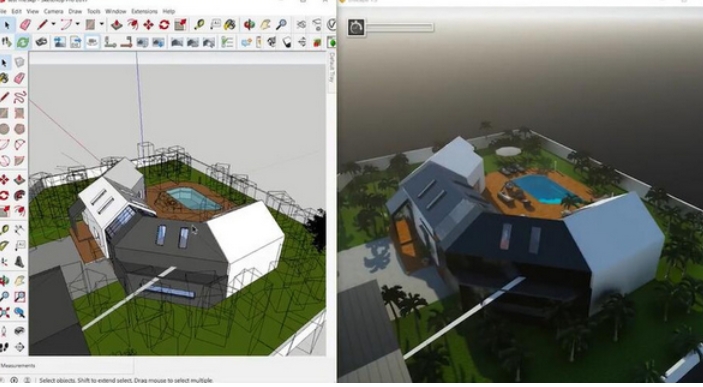This screenshot has height=387, width=703.
Task: Activate the Rotate tool in top toolbar
Action: pos(164,24)
